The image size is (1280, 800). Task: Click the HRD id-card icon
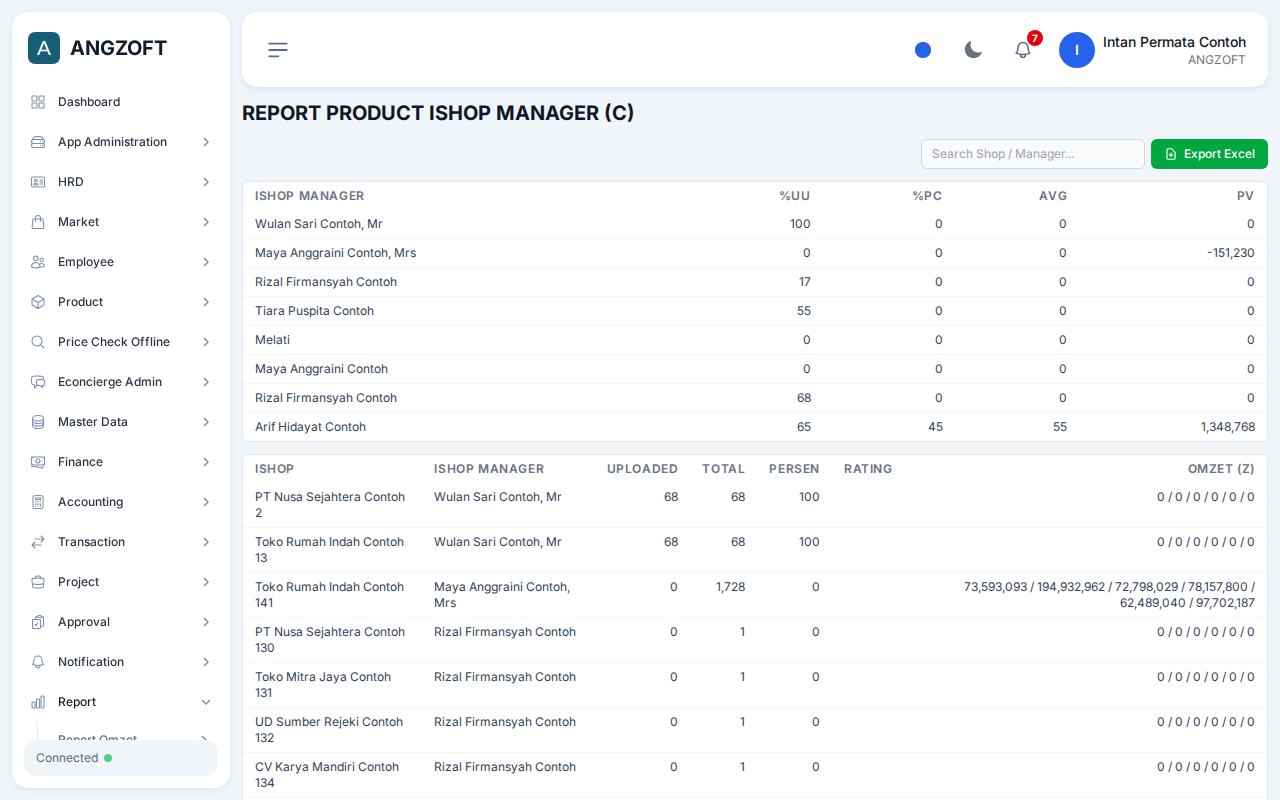click(x=38, y=182)
